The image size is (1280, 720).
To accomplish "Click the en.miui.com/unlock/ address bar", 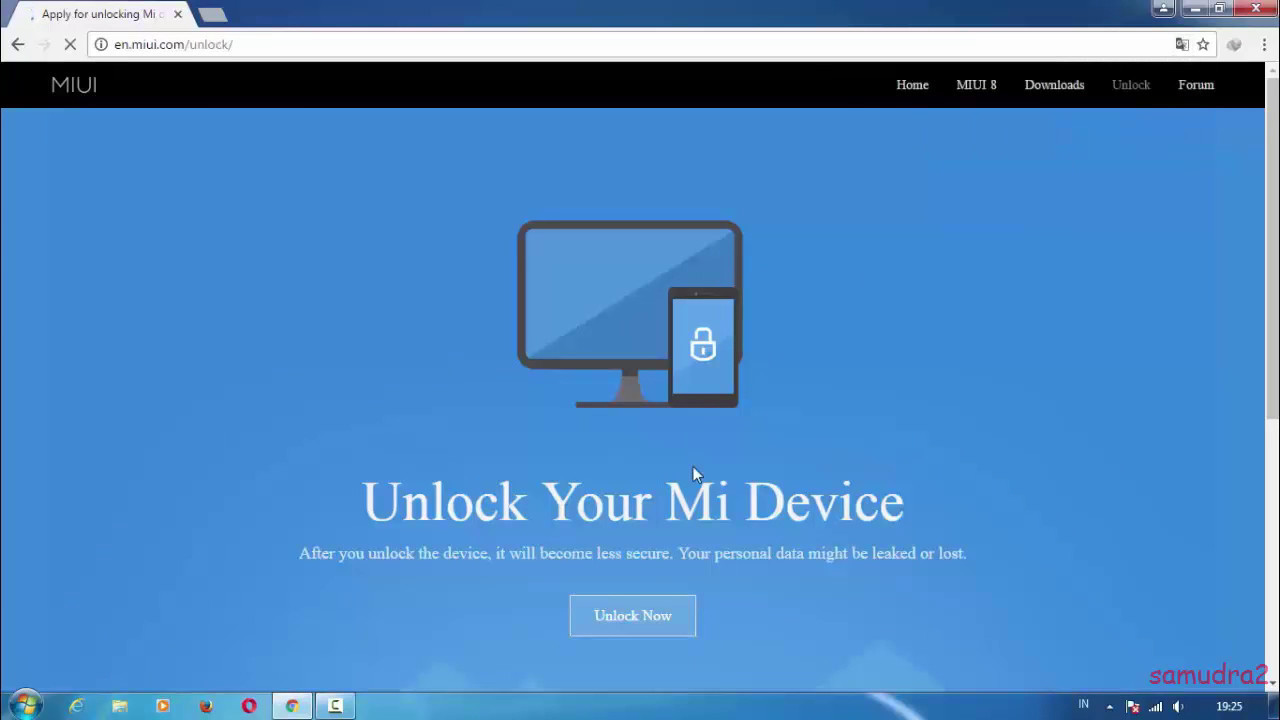I will tap(640, 44).
